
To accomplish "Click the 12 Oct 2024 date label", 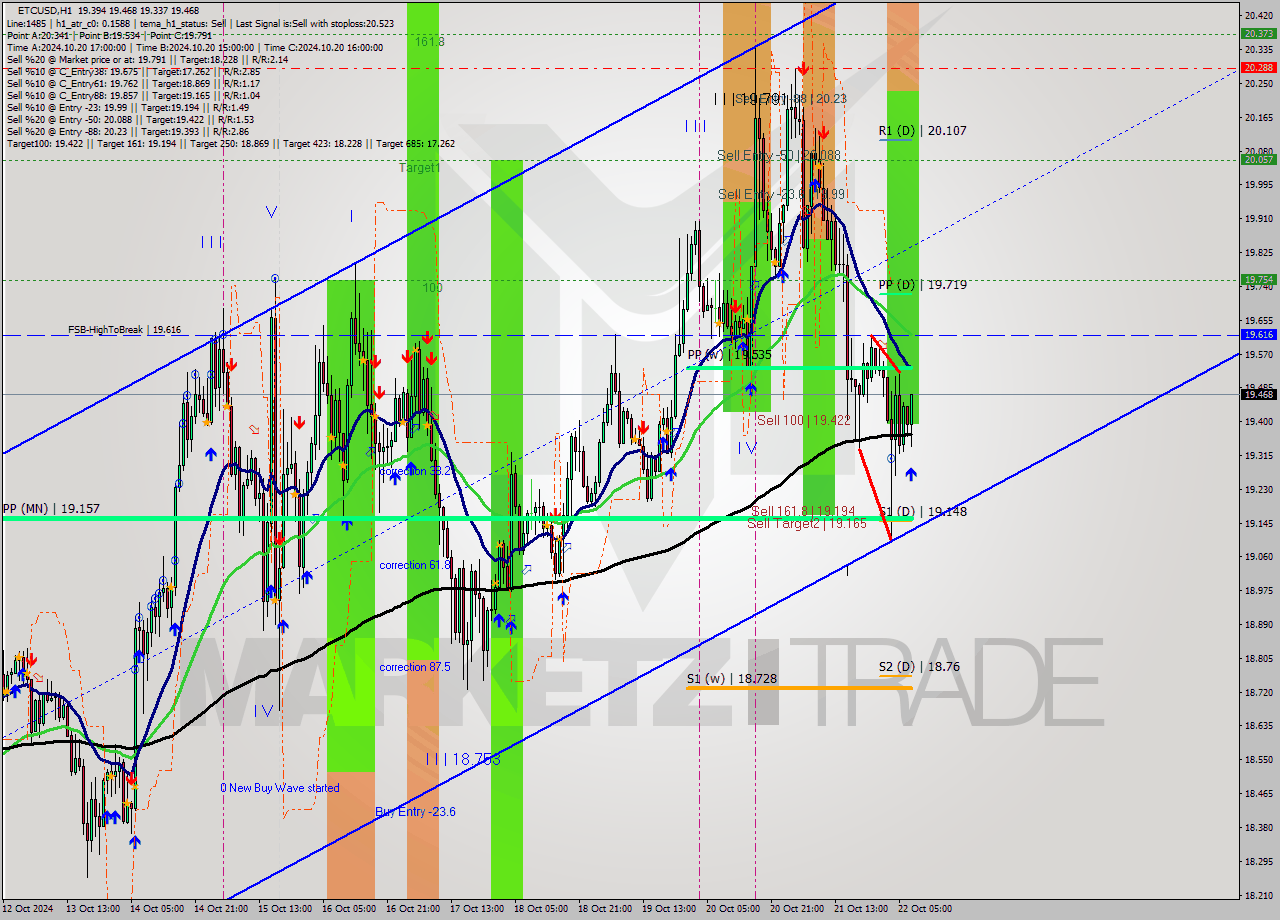I will pos(28,910).
